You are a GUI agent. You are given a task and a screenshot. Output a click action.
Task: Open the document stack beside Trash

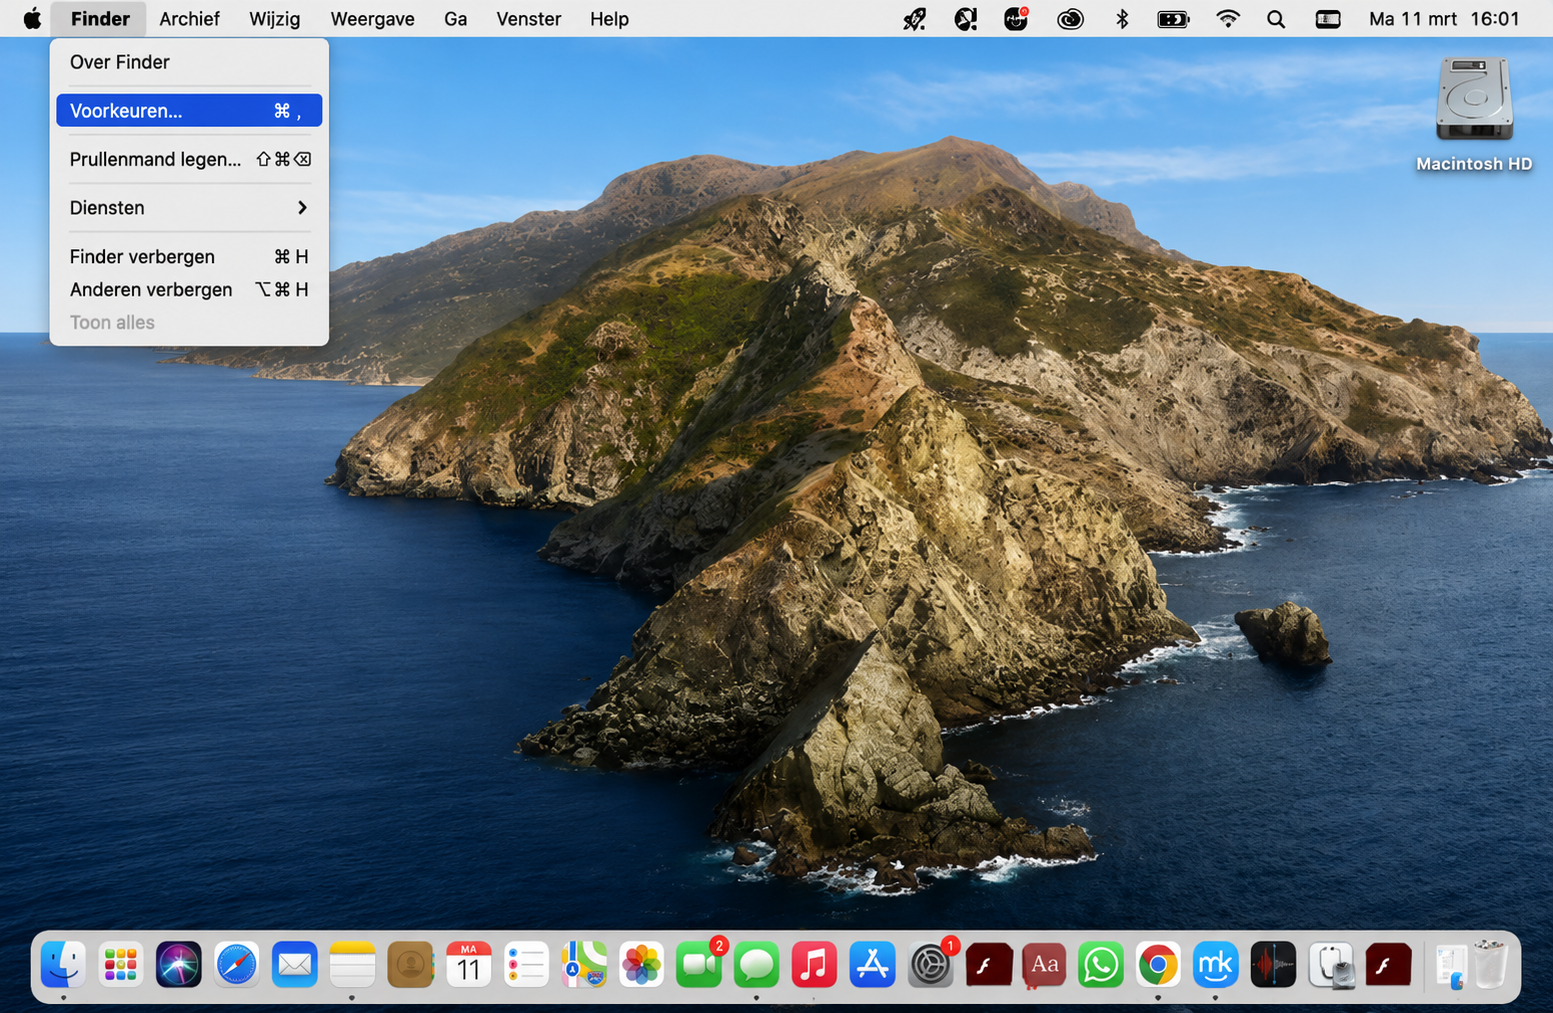point(1450,966)
